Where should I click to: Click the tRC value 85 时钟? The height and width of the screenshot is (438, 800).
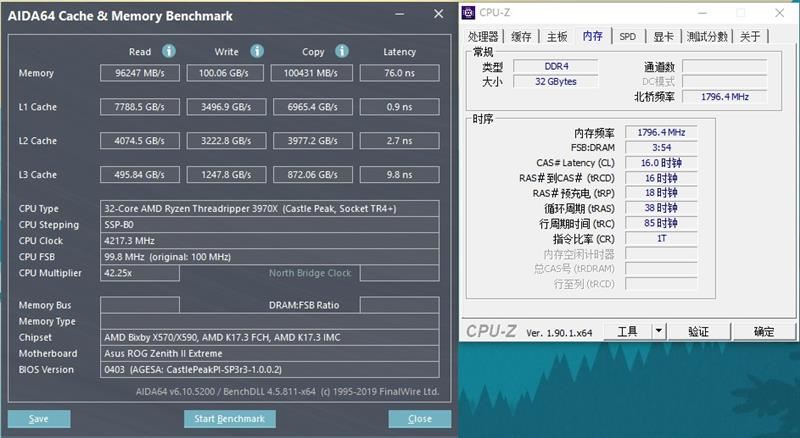(661, 224)
